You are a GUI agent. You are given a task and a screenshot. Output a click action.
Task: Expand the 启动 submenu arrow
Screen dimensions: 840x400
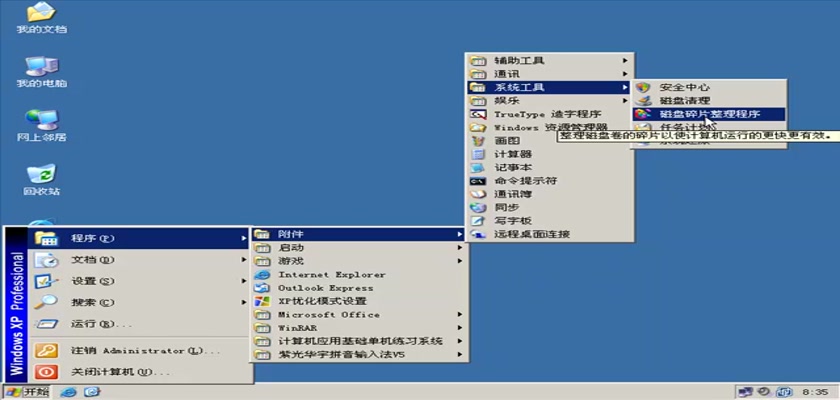460,248
